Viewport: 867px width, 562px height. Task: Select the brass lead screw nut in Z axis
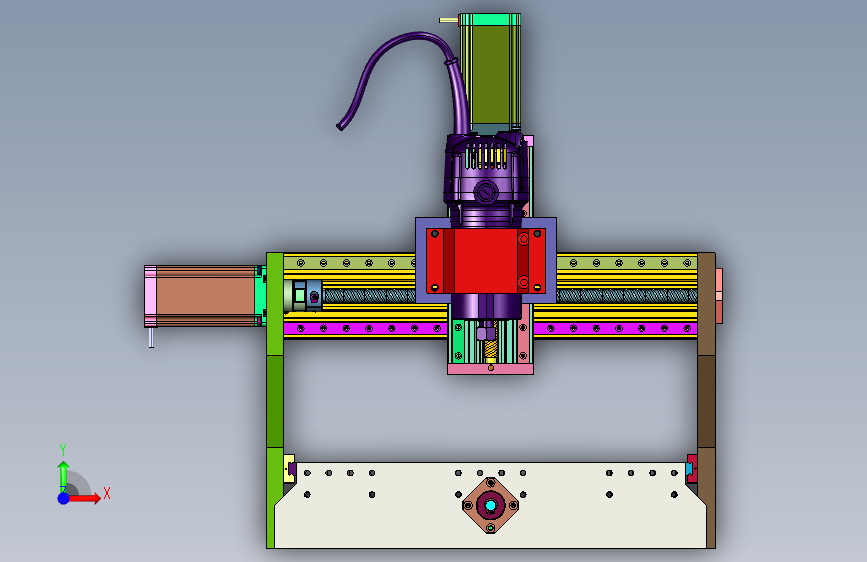pos(490,349)
